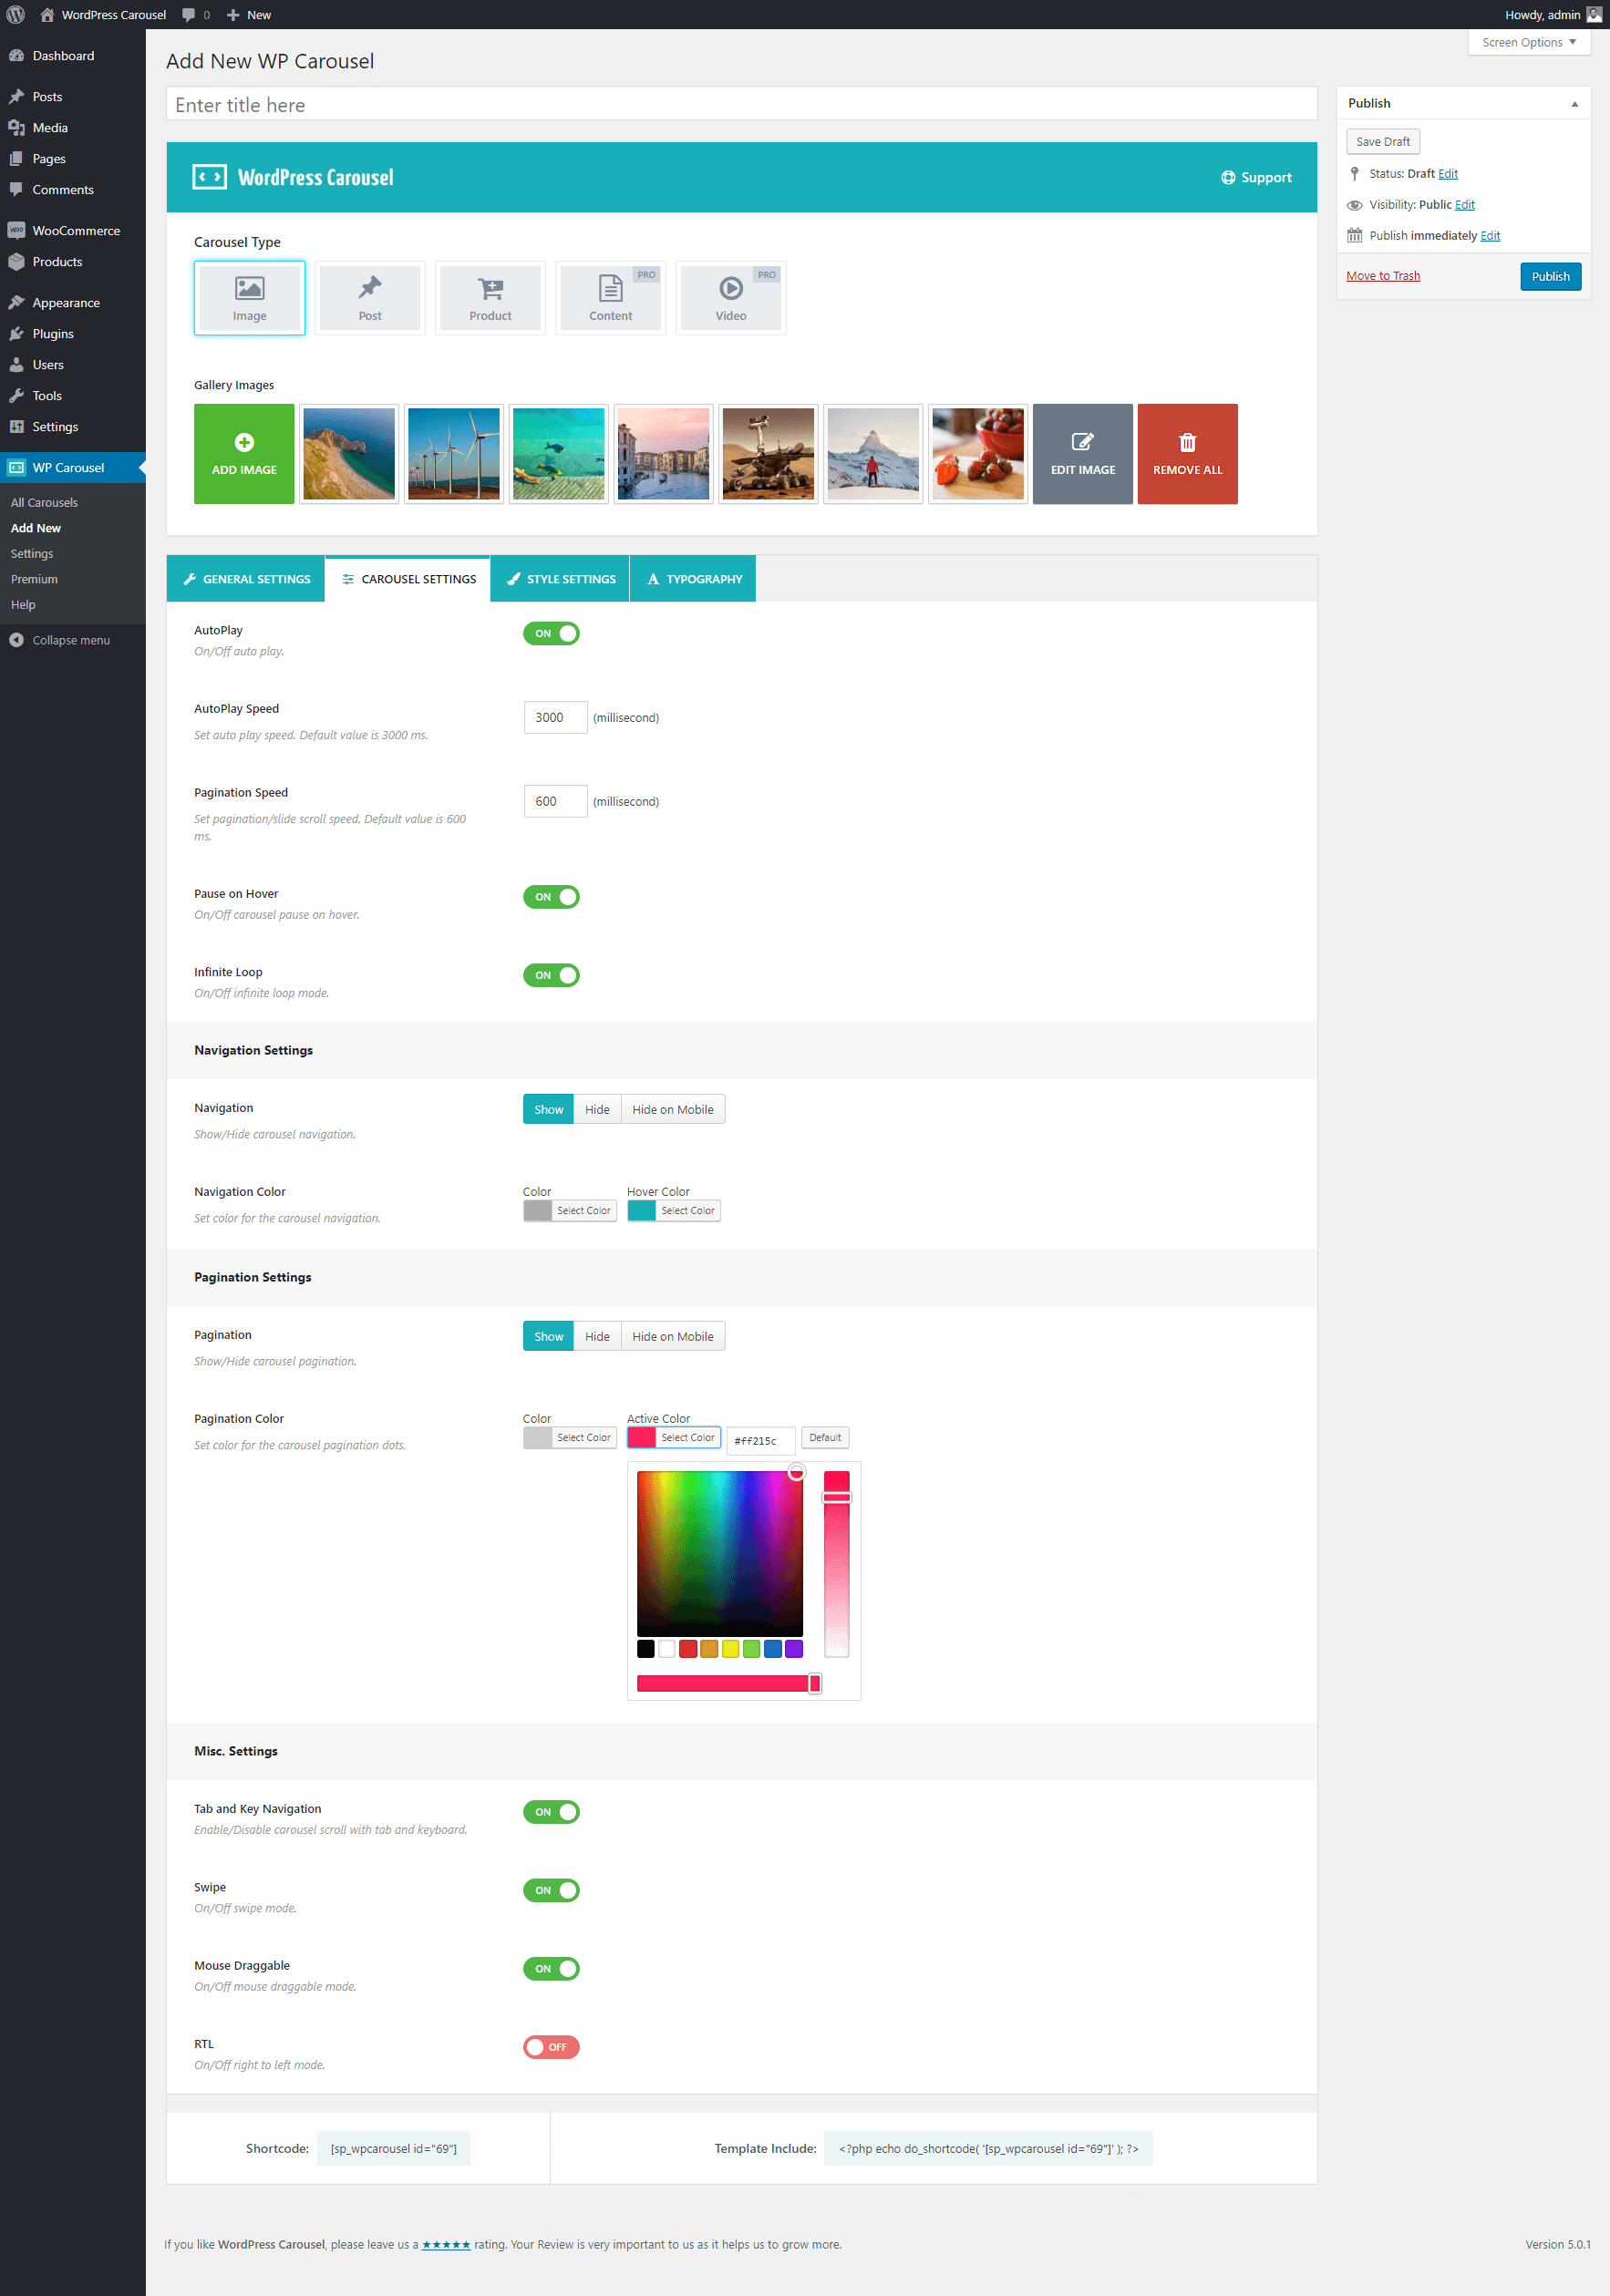
Task: Open Screen Options dropdown
Action: coord(1529,42)
